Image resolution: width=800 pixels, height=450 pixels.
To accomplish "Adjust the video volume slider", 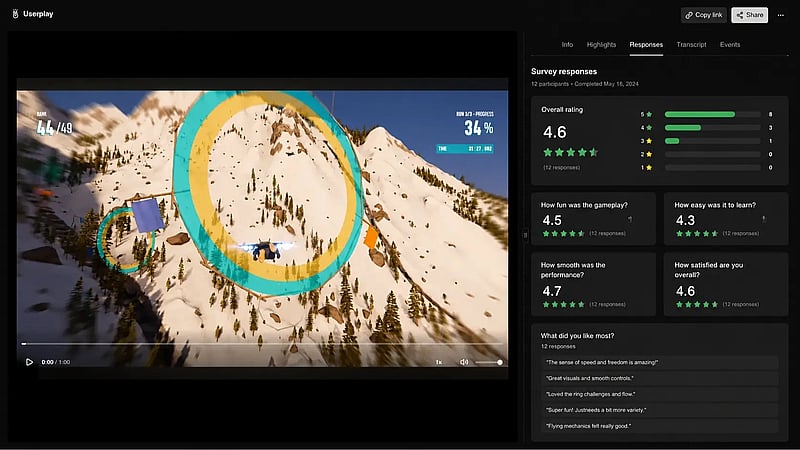I will point(489,362).
